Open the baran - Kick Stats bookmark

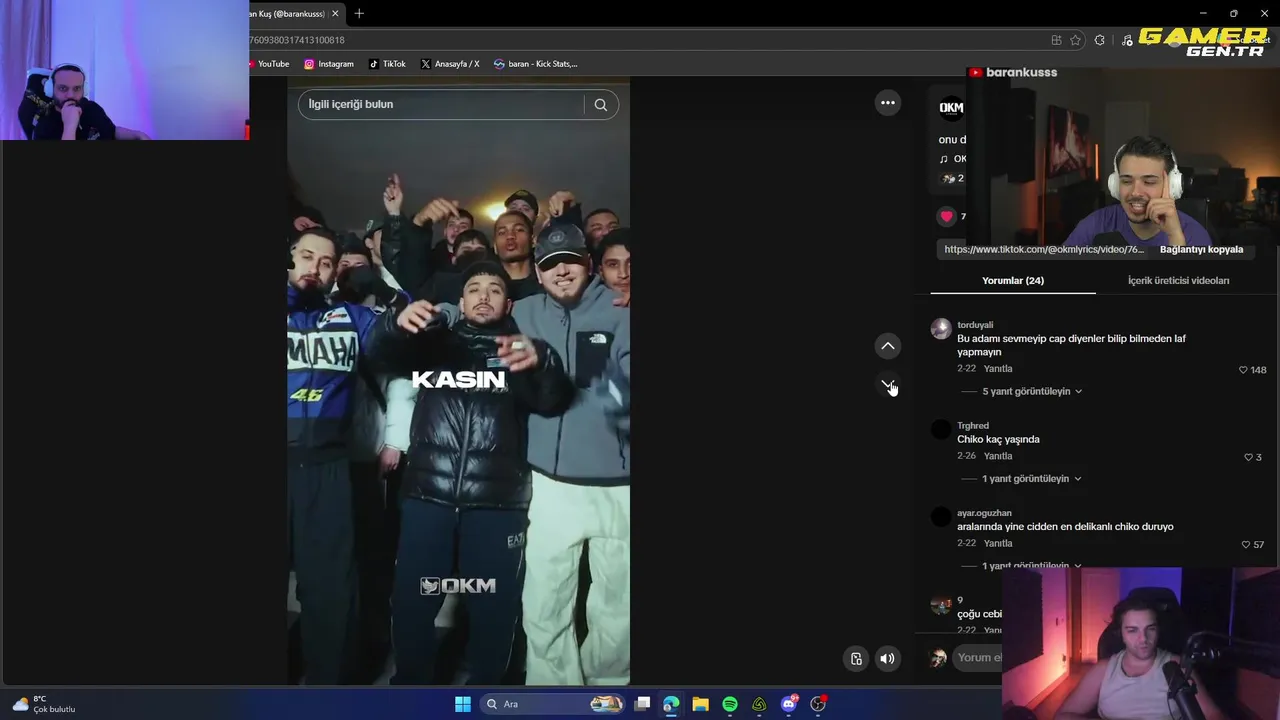click(536, 64)
